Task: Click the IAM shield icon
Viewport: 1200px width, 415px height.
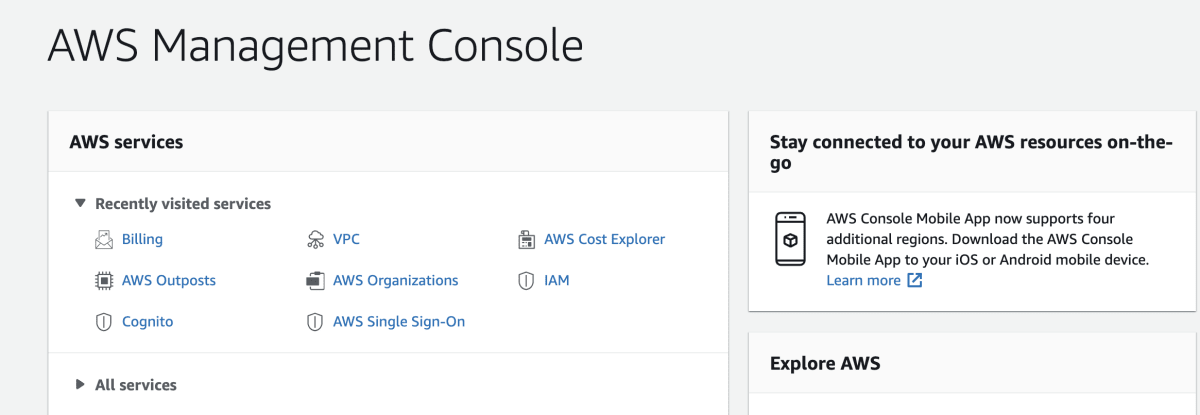Action: (x=527, y=281)
